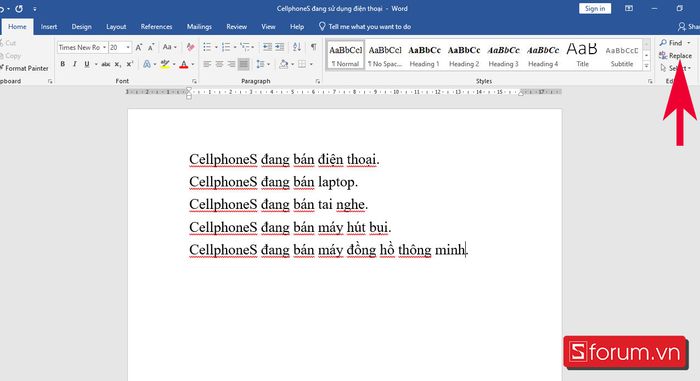Customize Quick Access Toolbar dropdown
This screenshot has height=381, width=700.
pos(34,8)
